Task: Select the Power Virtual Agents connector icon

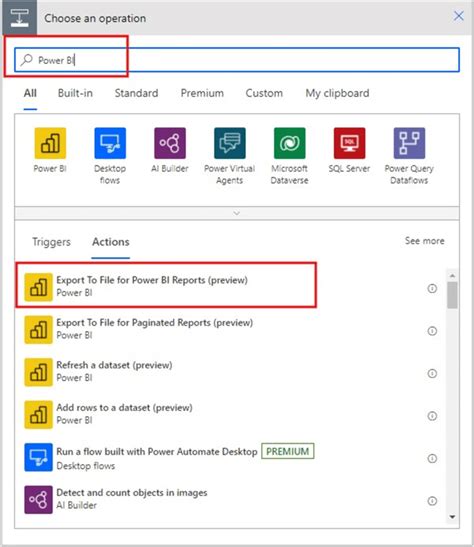Action: point(230,143)
